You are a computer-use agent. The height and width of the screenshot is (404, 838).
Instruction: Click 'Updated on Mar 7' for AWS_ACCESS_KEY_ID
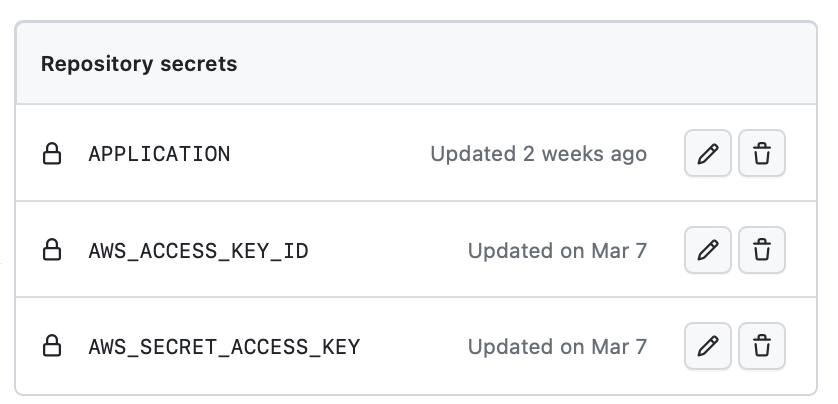click(x=557, y=251)
